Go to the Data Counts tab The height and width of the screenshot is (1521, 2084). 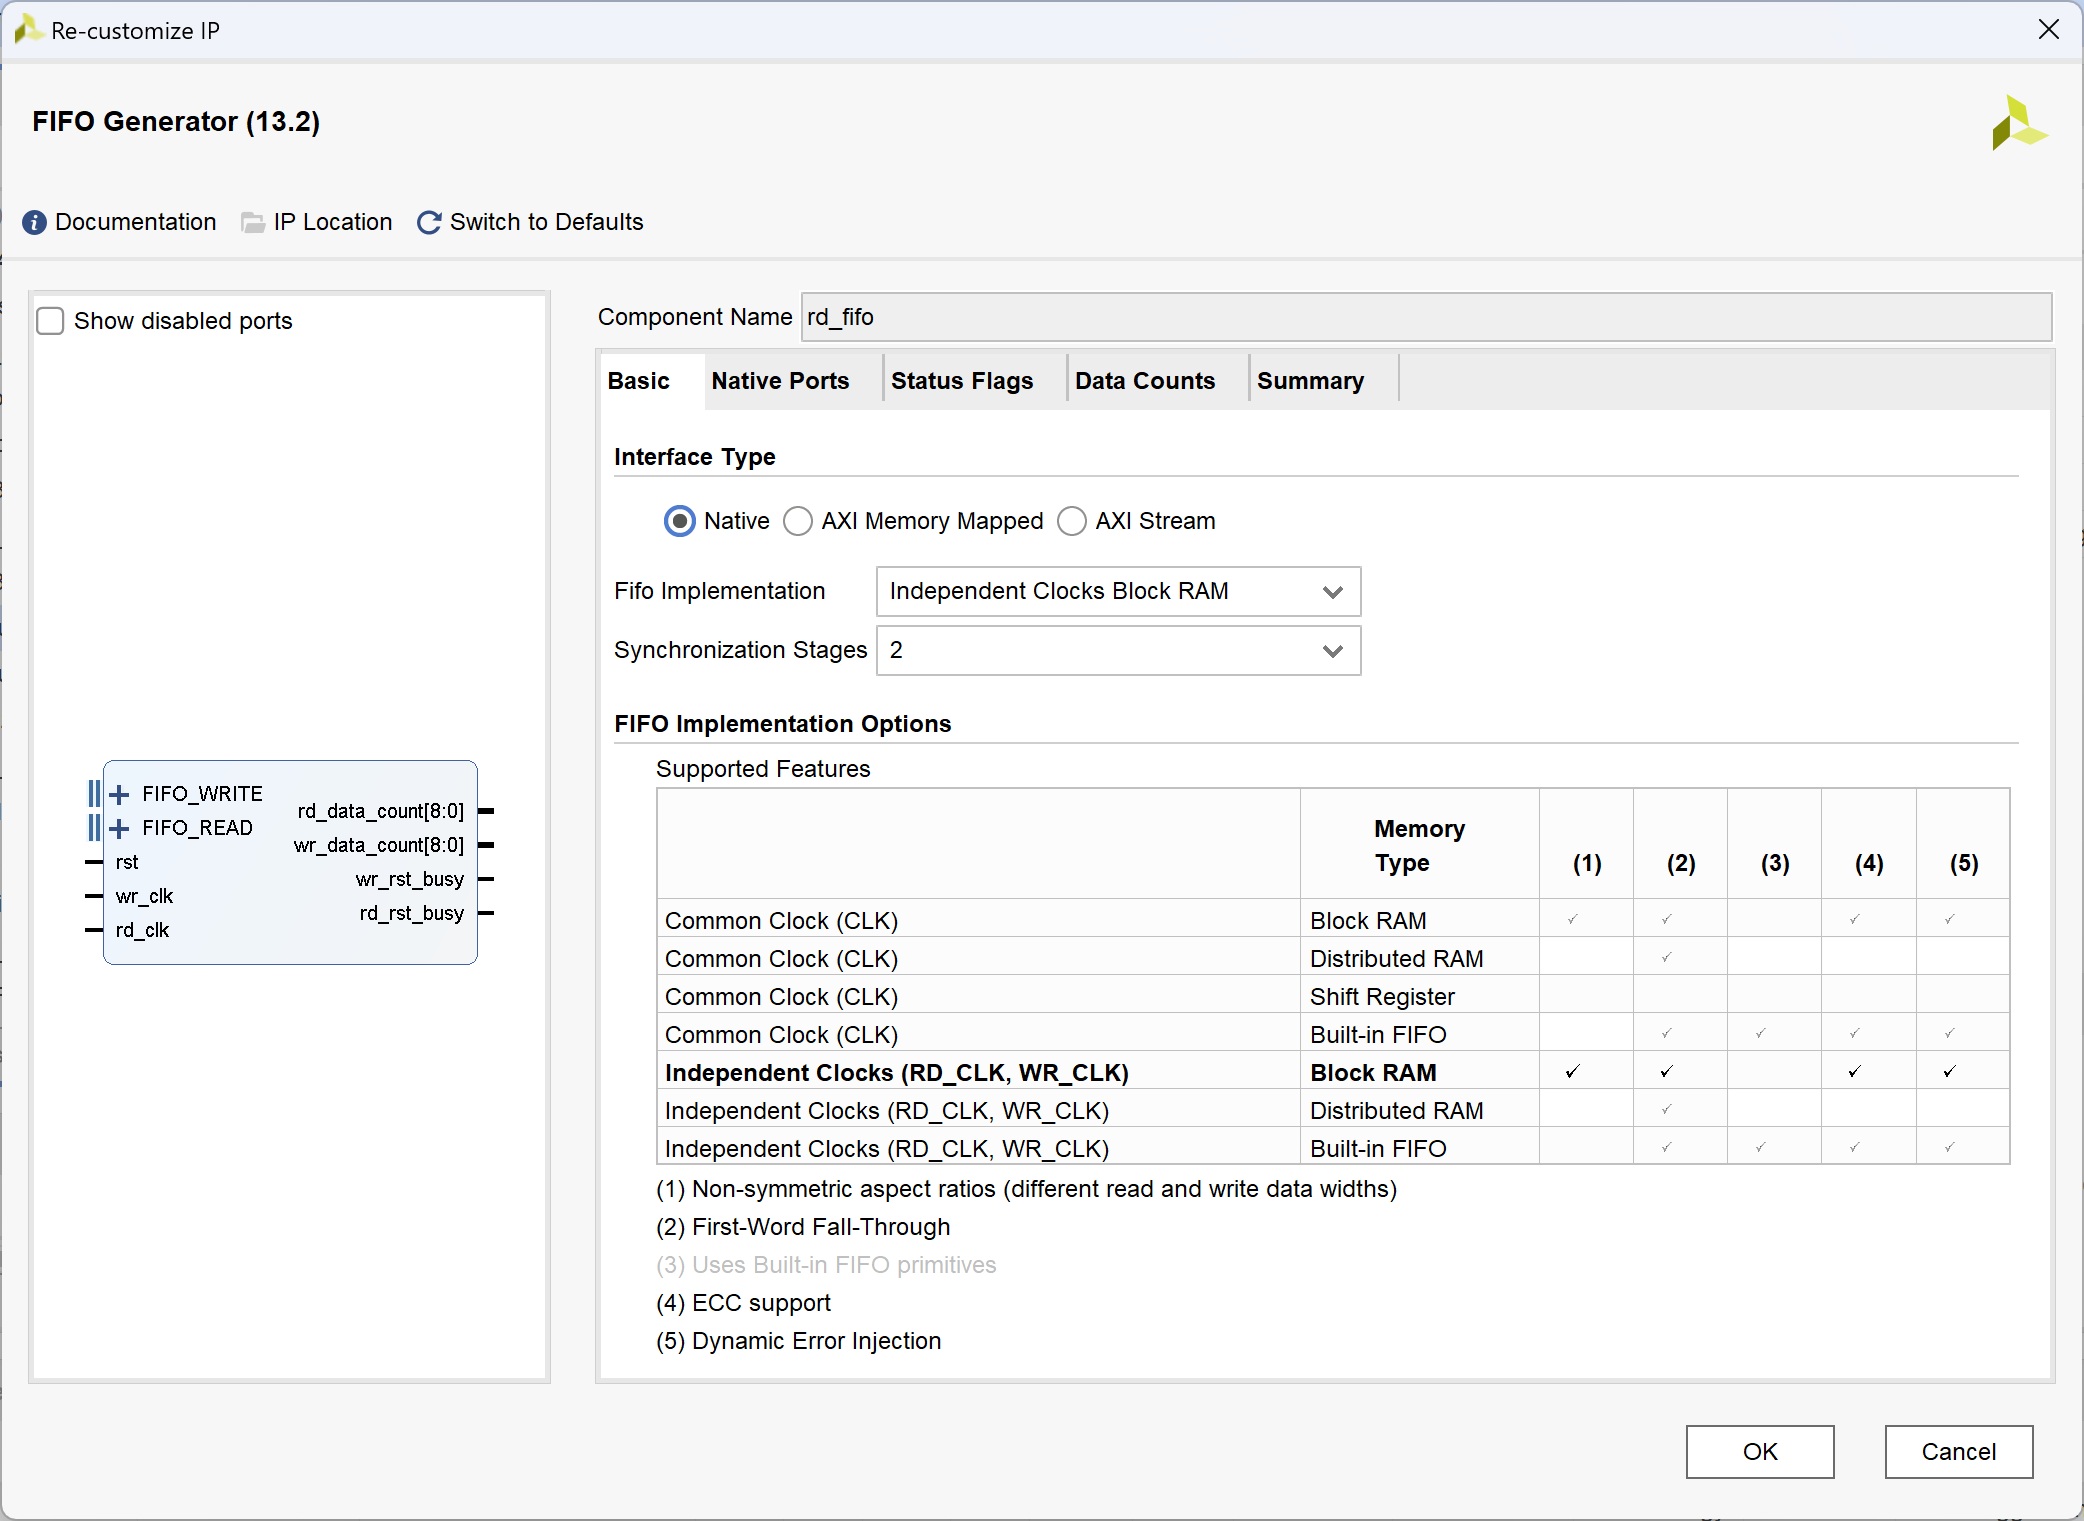tap(1144, 381)
